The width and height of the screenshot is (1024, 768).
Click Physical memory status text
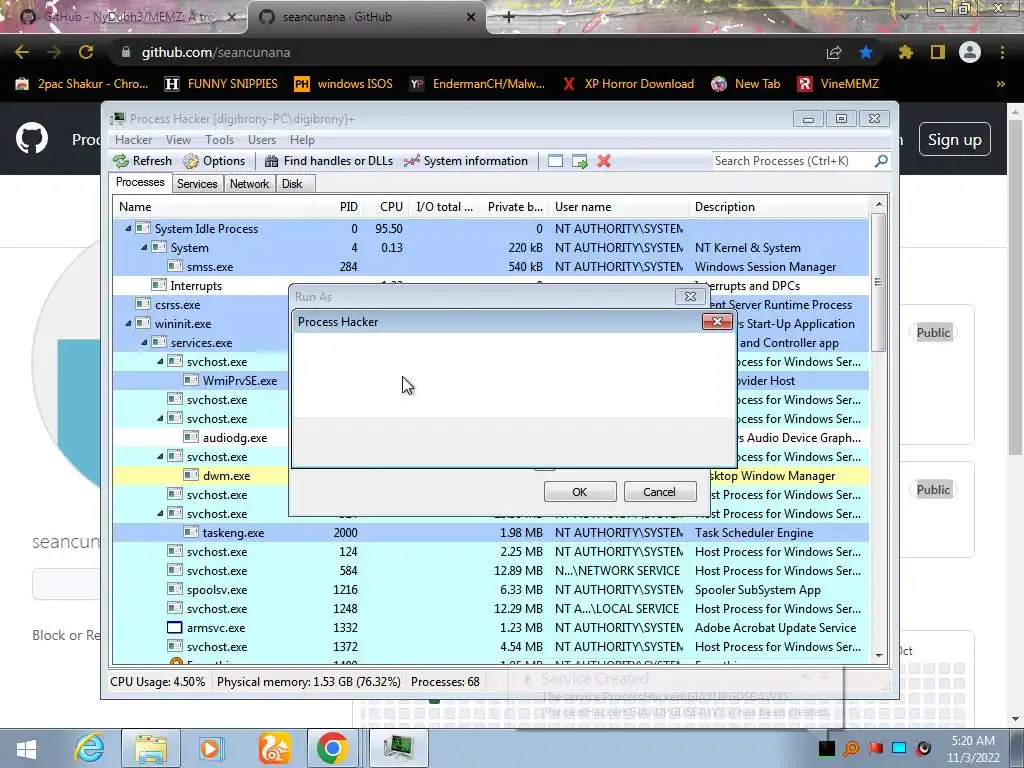[308, 682]
